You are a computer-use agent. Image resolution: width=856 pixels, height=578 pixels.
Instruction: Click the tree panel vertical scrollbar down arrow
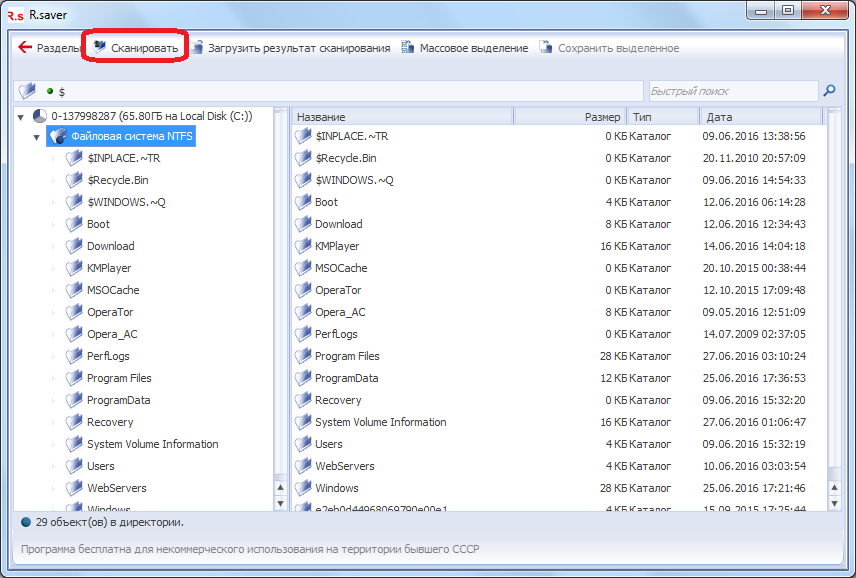pyautogui.click(x=279, y=506)
